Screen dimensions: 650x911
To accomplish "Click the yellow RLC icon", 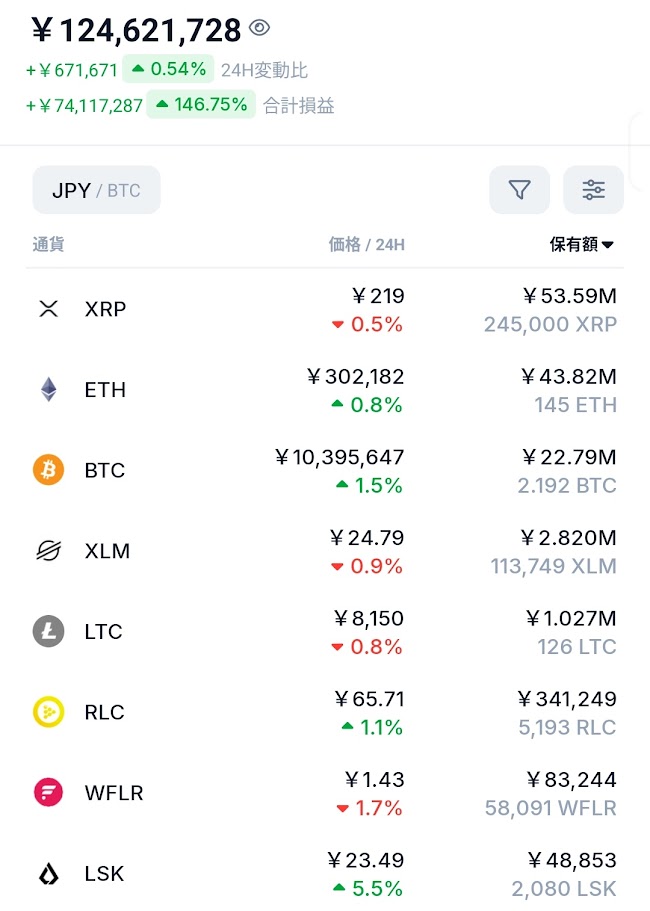I will 48,712.
